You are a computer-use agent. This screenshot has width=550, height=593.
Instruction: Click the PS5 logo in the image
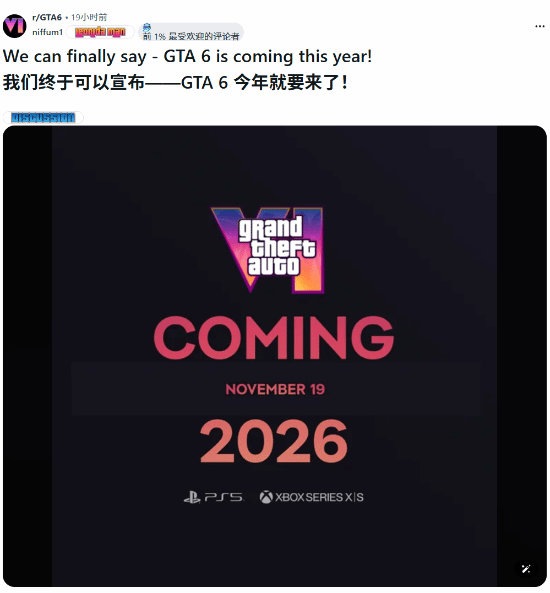tap(214, 497)
